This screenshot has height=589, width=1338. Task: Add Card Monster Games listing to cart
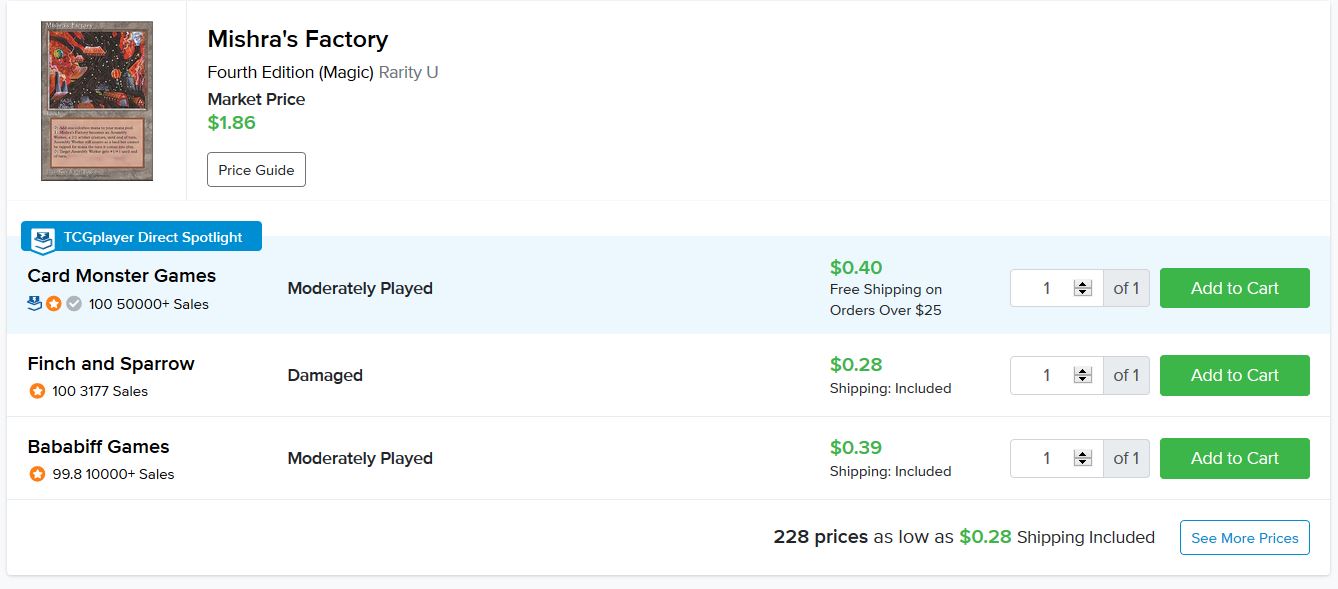[x=1234, y=288]
